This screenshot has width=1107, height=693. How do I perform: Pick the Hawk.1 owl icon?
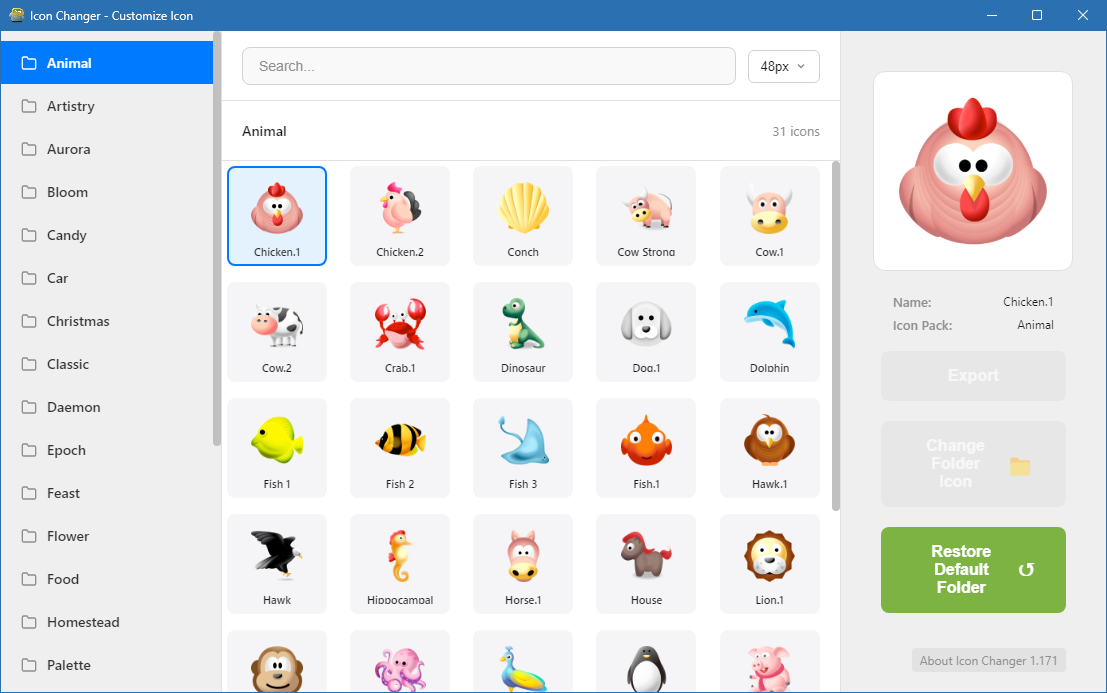pos(770,448)
